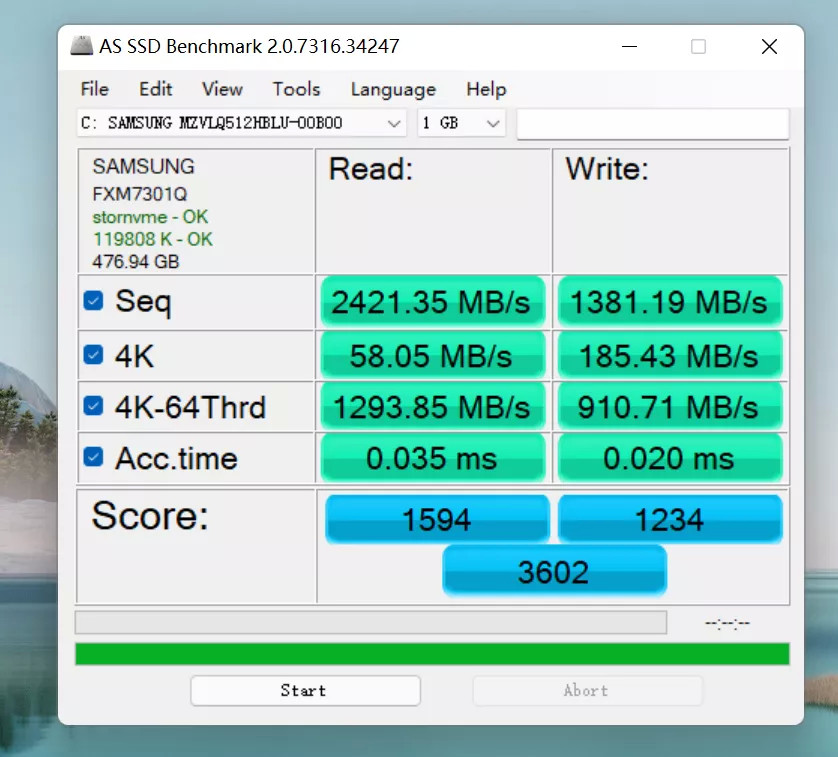Click the write score 1234

pos(670,519)
